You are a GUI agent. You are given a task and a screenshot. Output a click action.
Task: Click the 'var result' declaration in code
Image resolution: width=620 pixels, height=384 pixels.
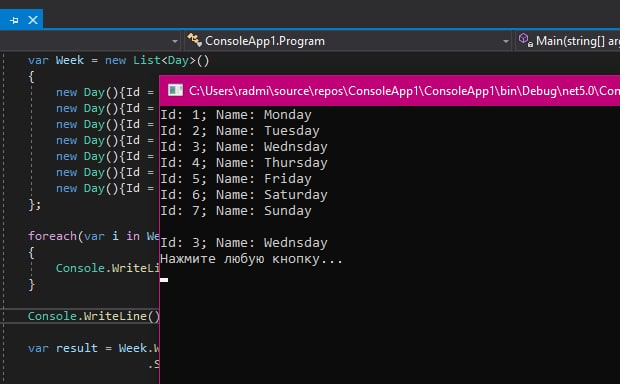pyautogui.click(x=62, y=348)
